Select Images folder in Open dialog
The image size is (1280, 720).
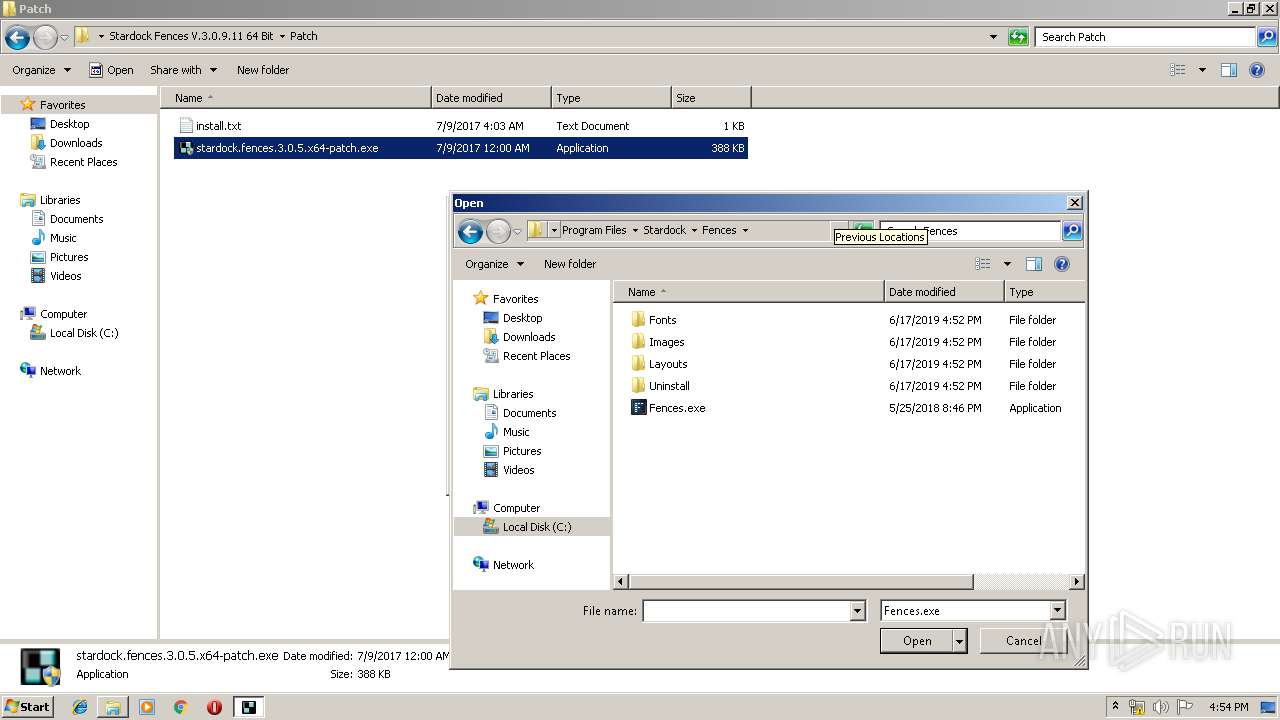pyautogui.click(x=658, y=342)
